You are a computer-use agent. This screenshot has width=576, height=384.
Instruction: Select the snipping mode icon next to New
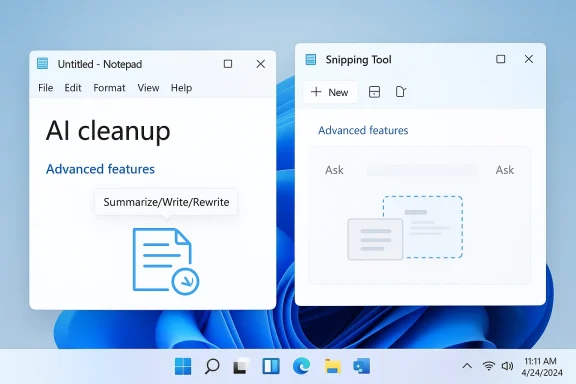374,92
